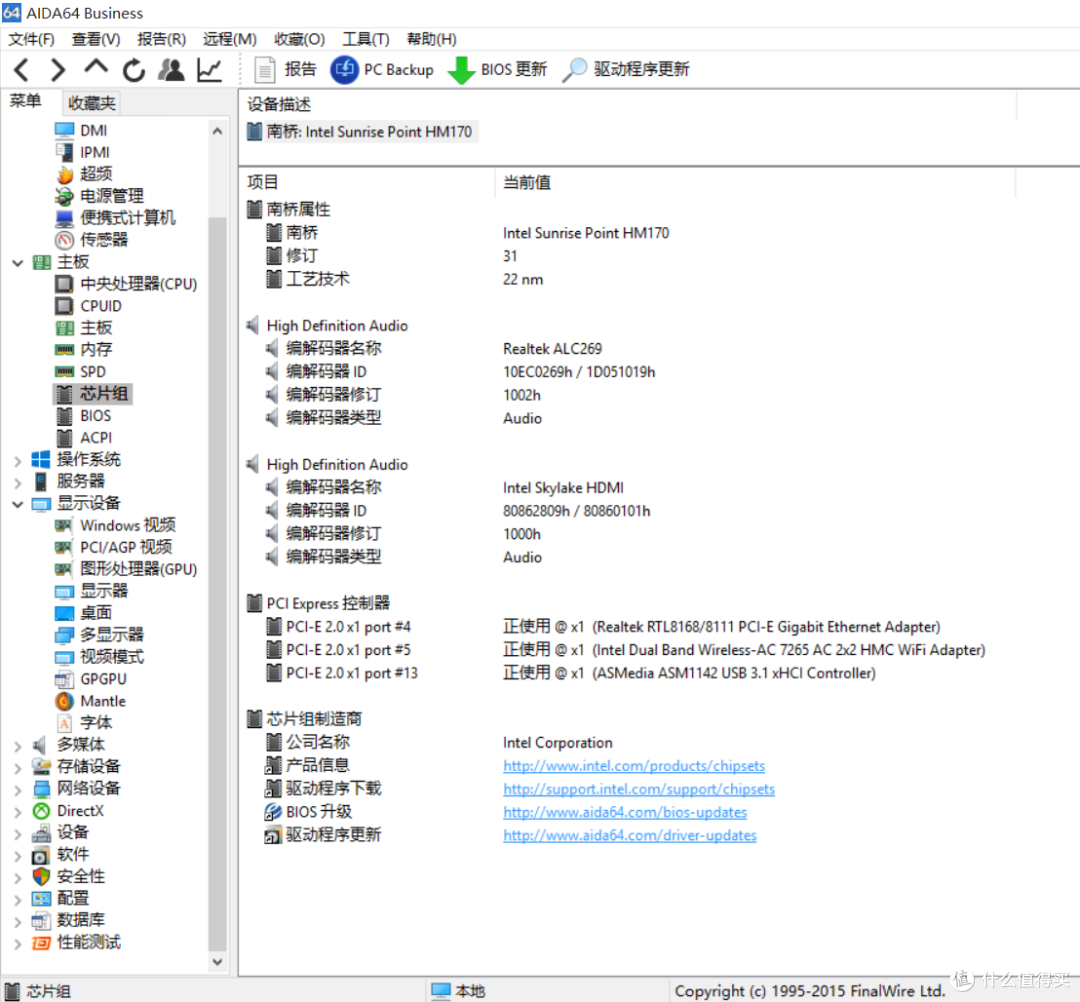Select 传感器 sensor item
Image resolution: width=1080 pixels, height=1002 pixels.
tap(91, 240)
